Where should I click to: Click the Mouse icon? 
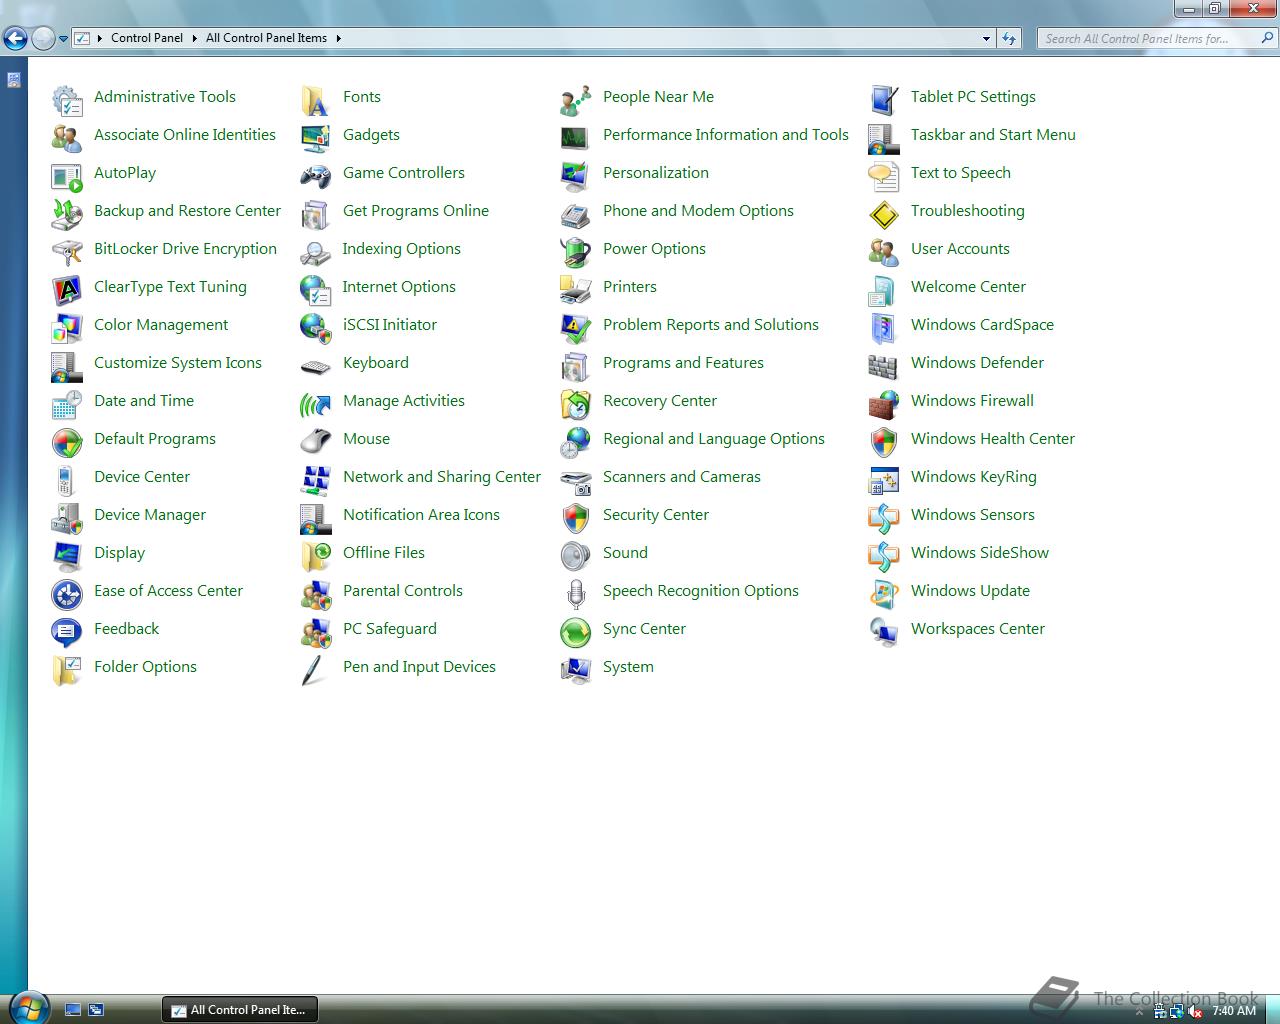316,441
